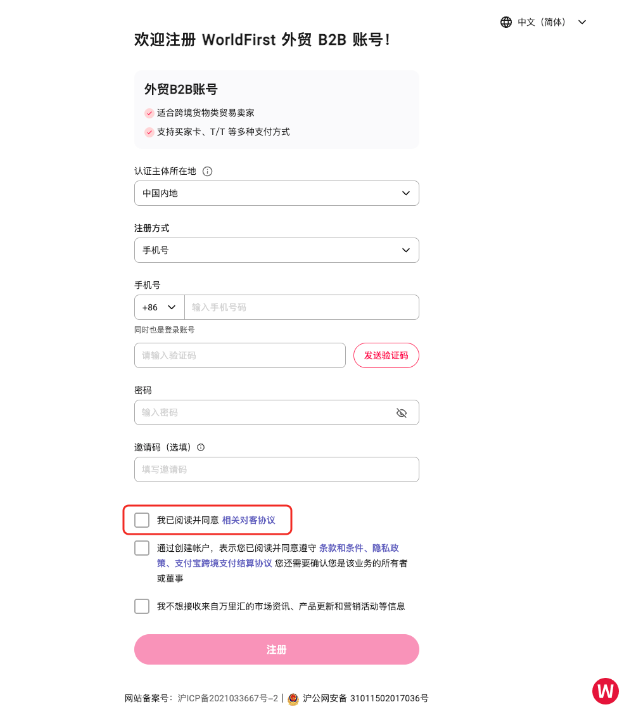Check the opt-out marketing info checkbox

click(x=142, y=606)
